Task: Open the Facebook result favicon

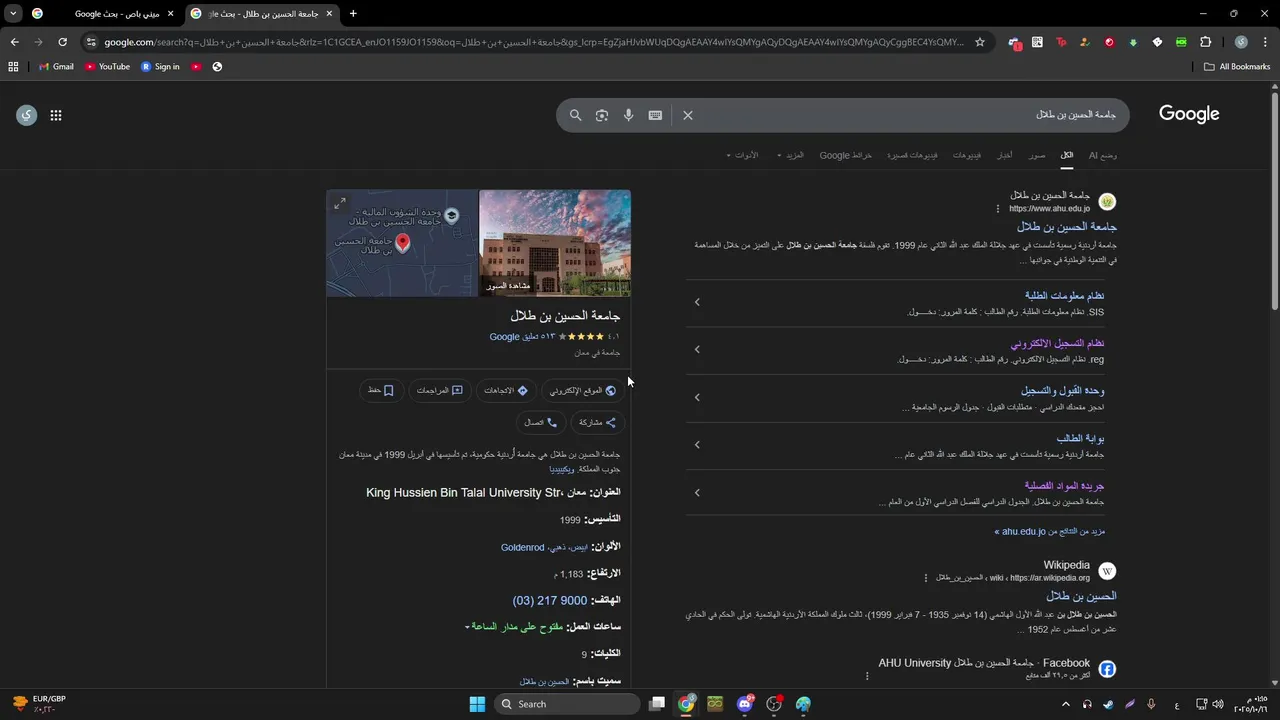Action: [1107, 669]
